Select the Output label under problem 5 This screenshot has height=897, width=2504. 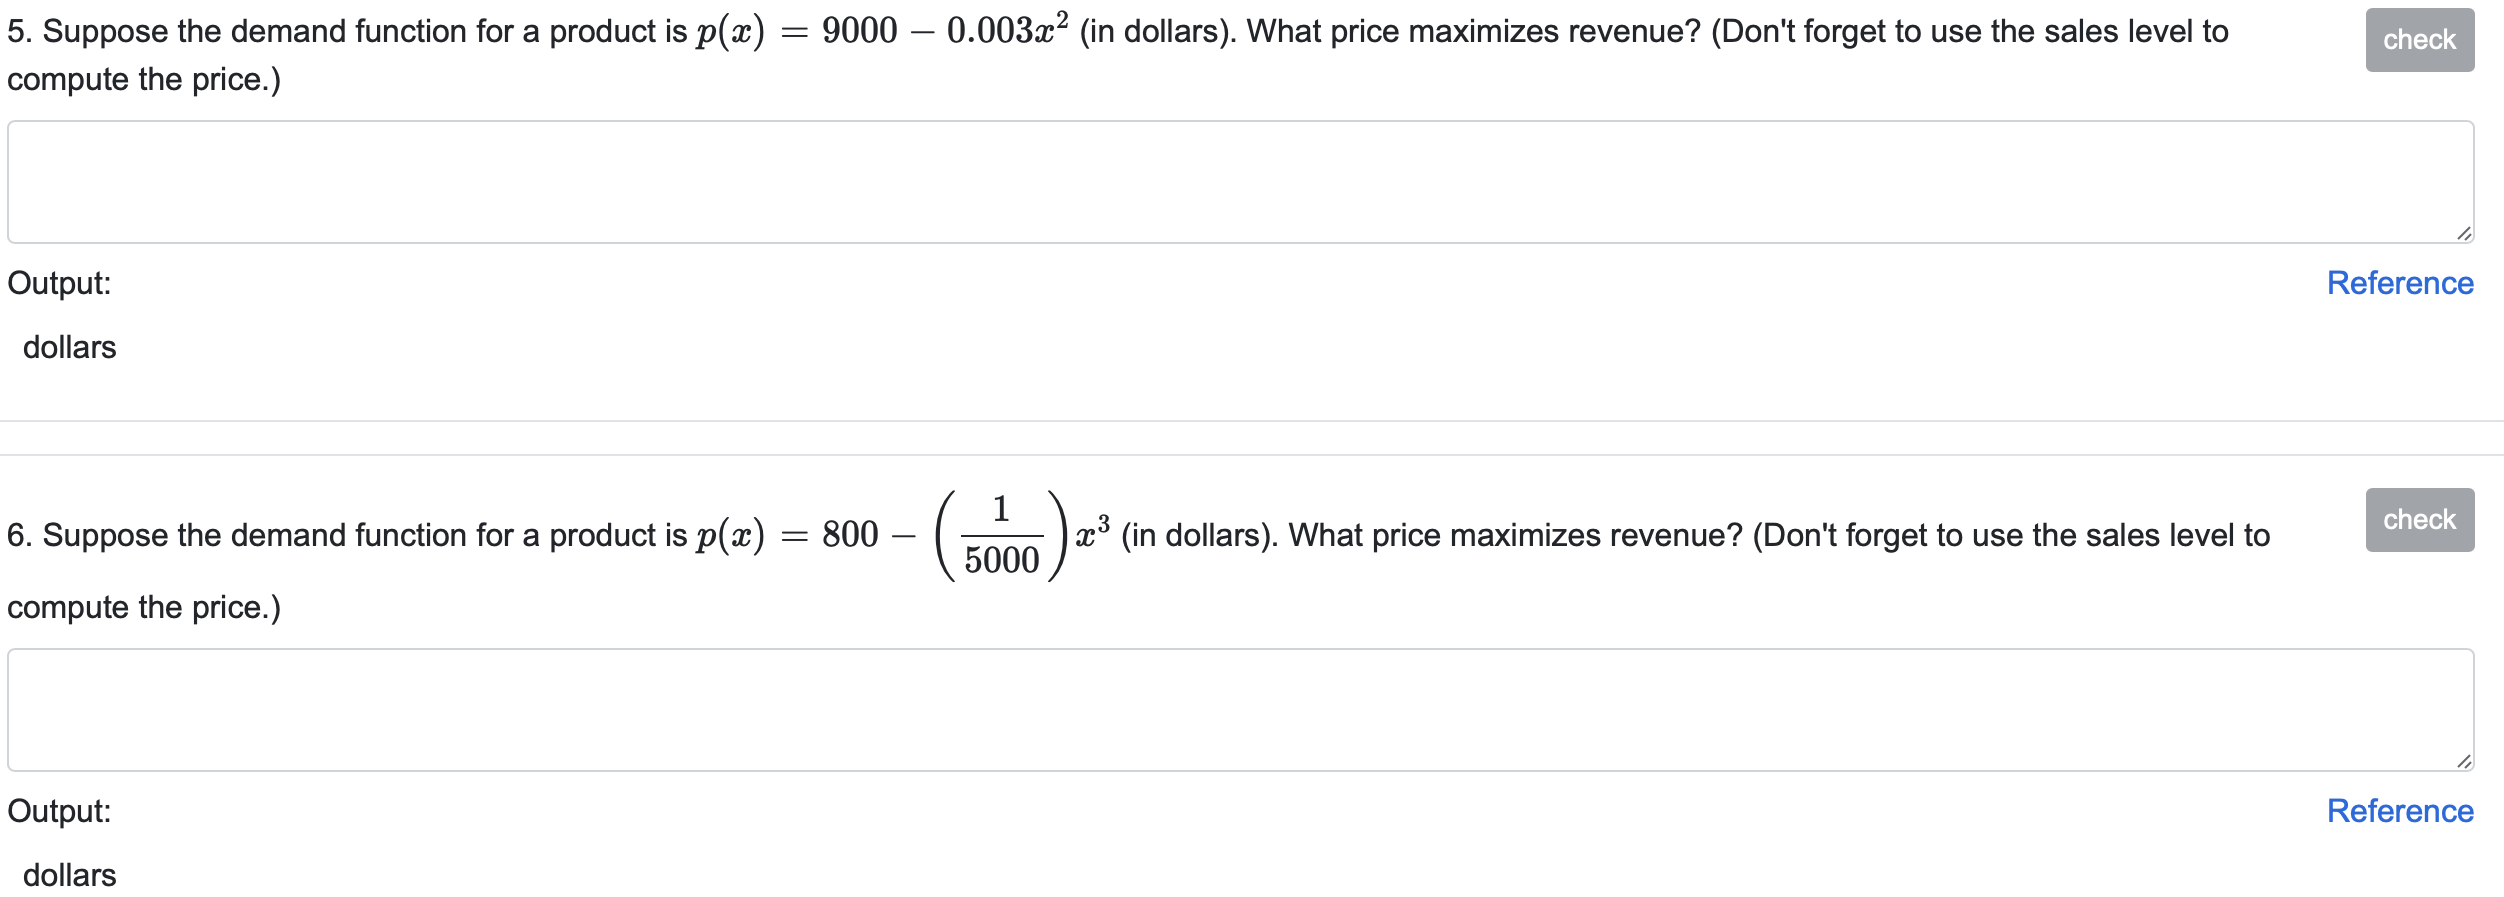[x=58, y=285]
